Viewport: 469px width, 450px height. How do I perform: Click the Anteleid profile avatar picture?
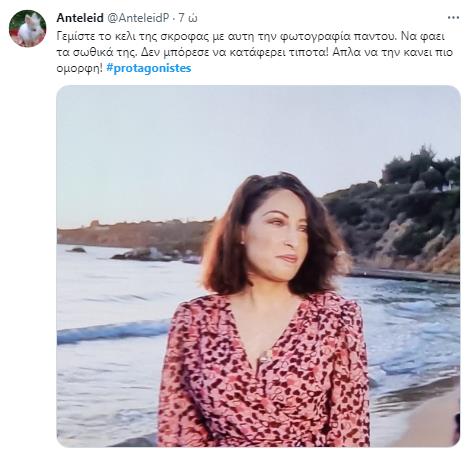pos(27,28)
